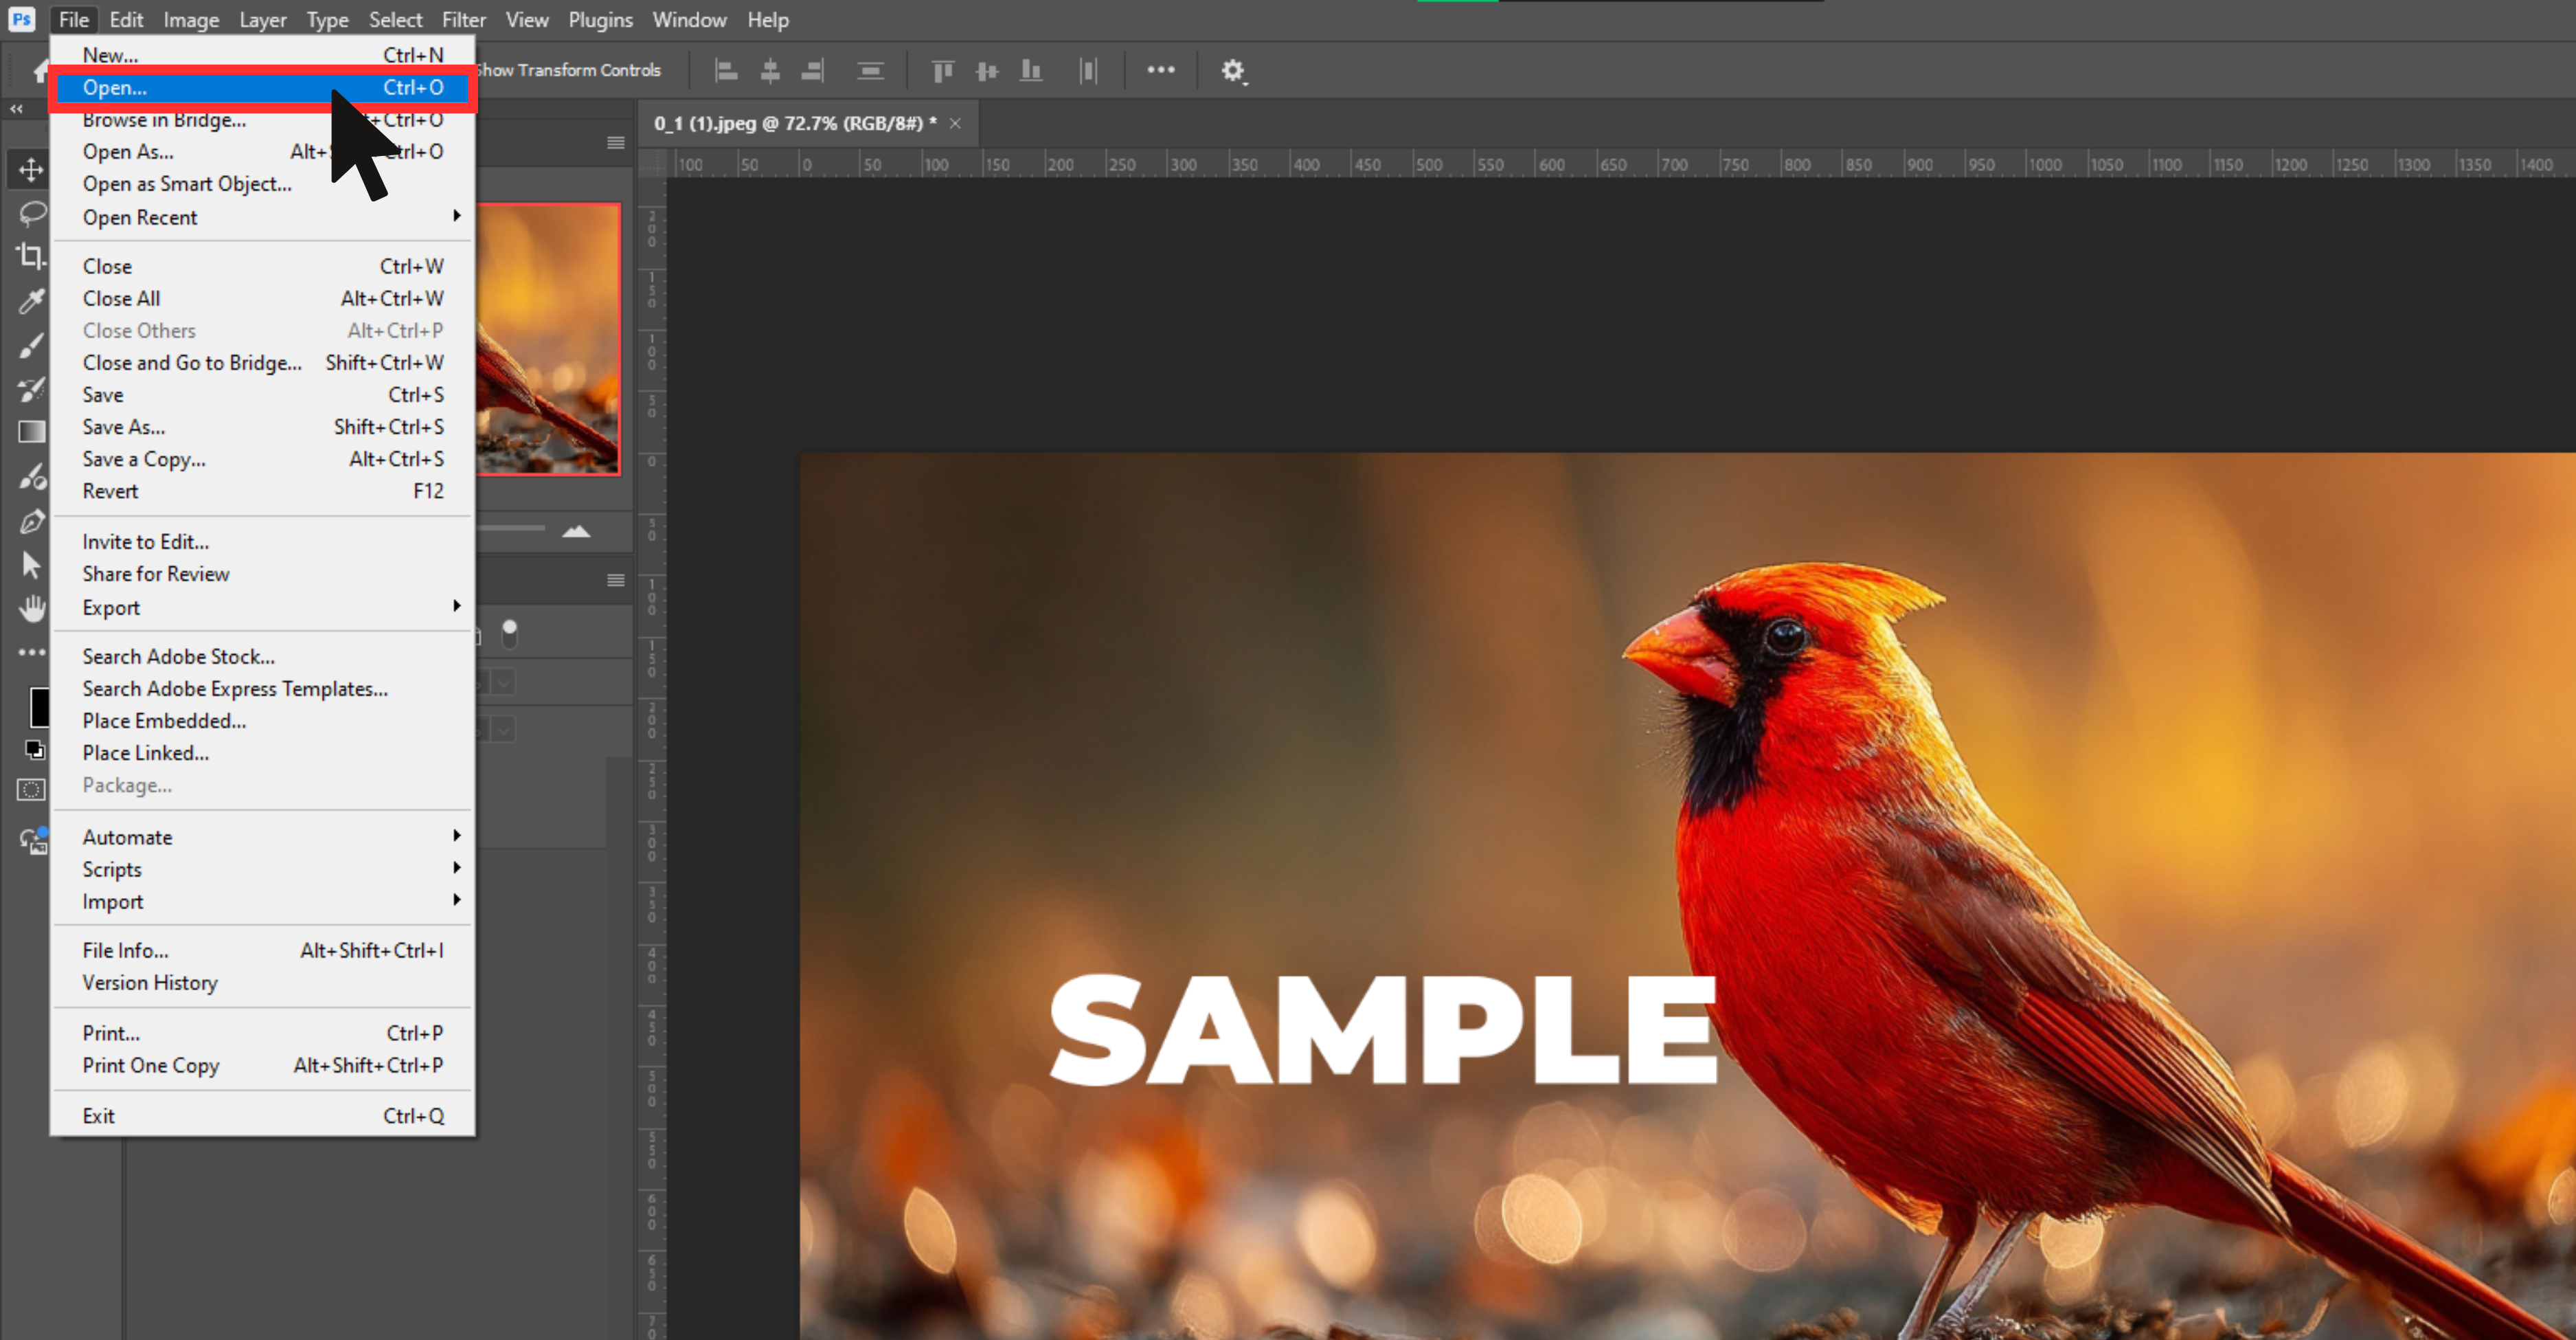Click the bottom tool icon with blue dot
Screen dimensions: 2576x1340
(x=33, y=841)
